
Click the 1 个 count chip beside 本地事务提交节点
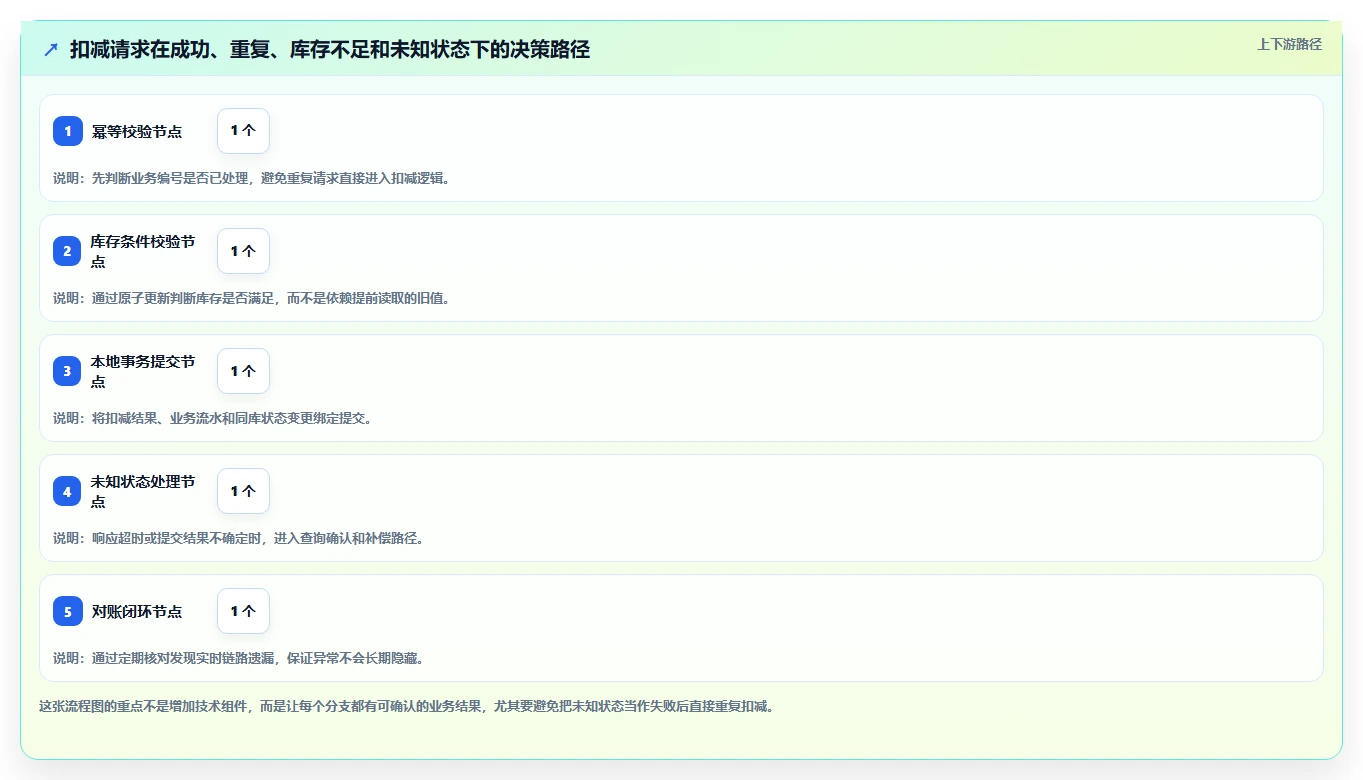point(243,371)
